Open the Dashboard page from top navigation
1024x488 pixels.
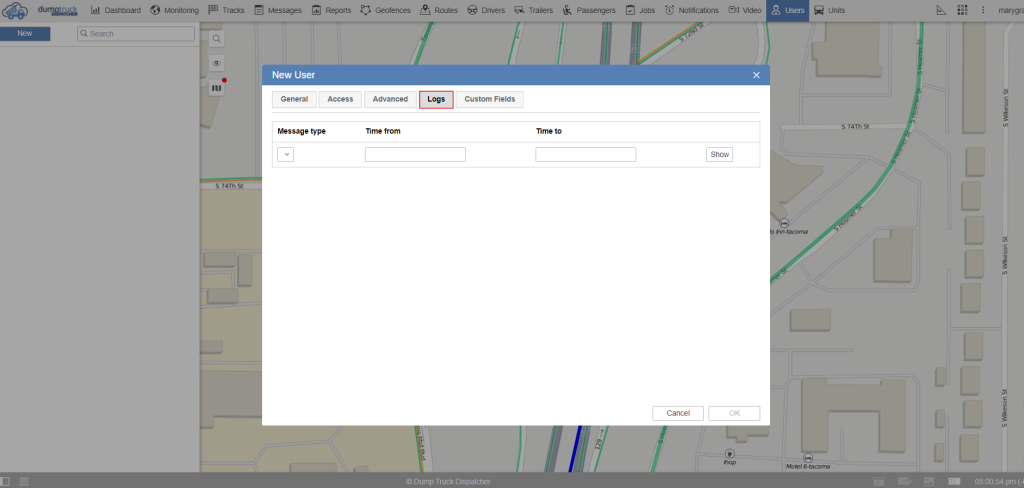116,10
